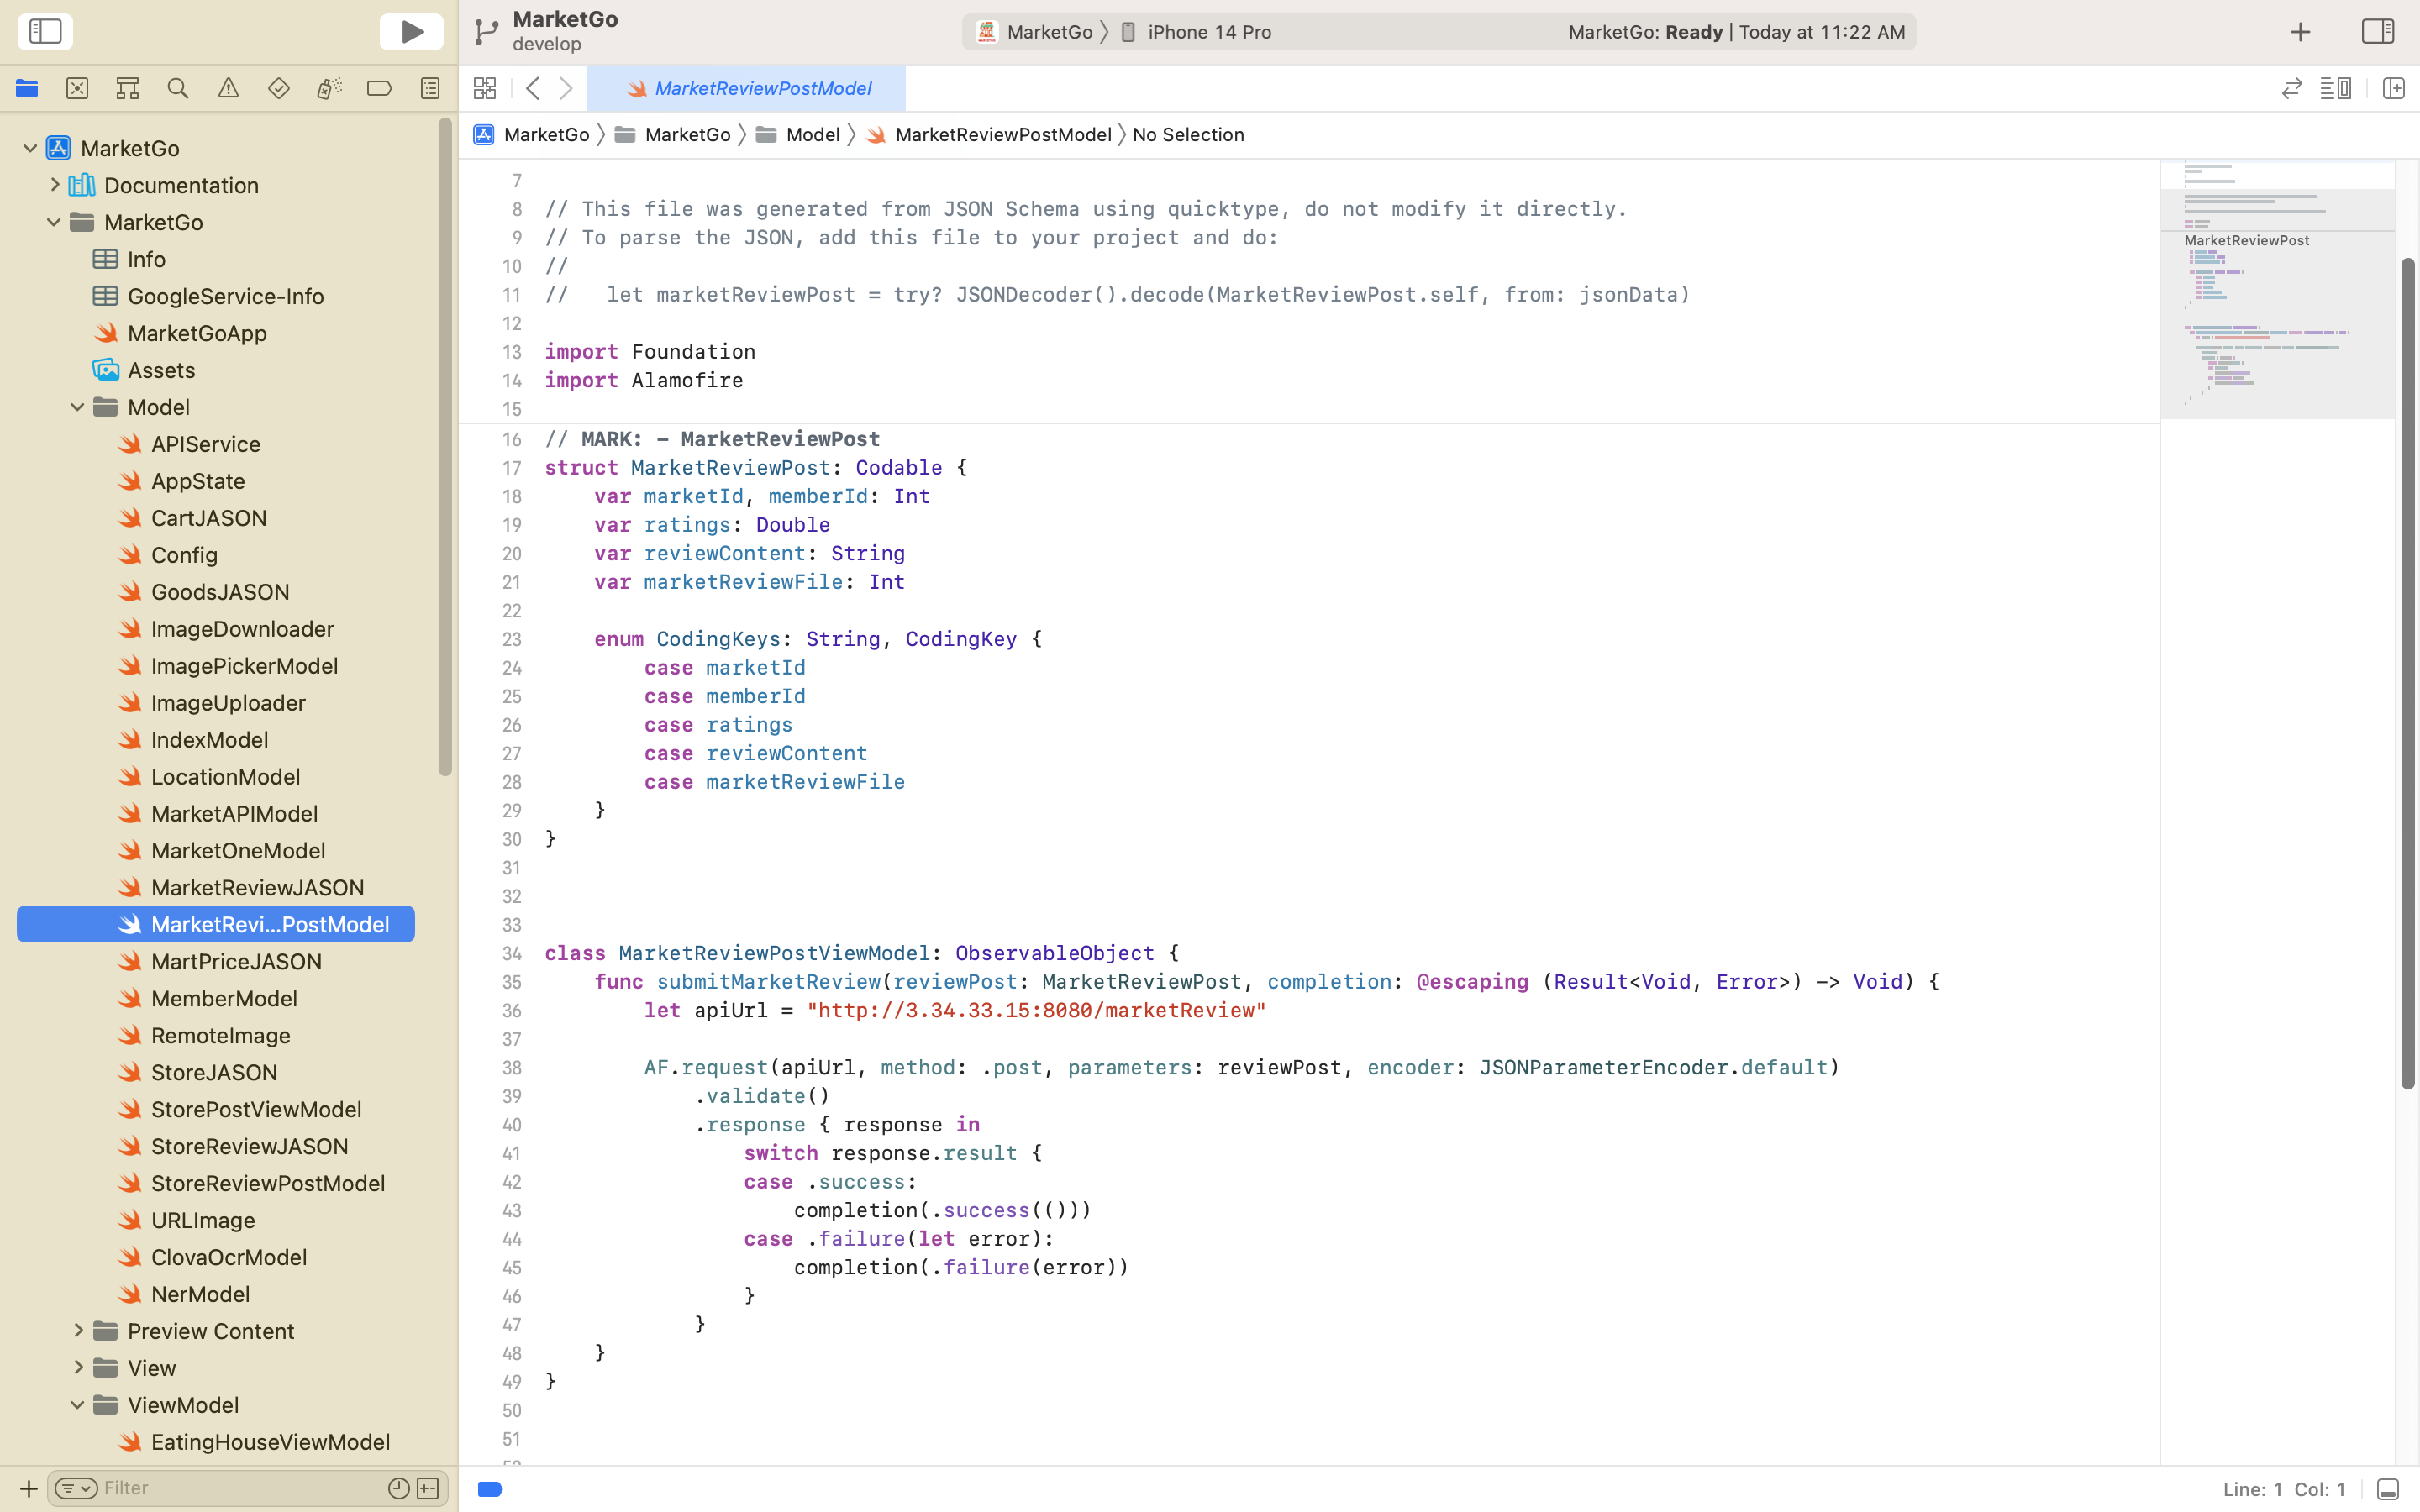
Task: Click the Run (play) button
Action: tap(411, 32)
